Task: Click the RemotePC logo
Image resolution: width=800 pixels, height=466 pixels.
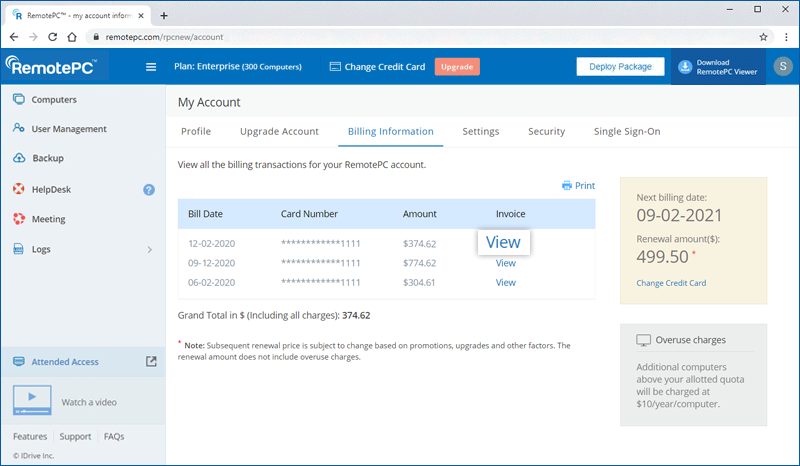Action: coord(51,66)
